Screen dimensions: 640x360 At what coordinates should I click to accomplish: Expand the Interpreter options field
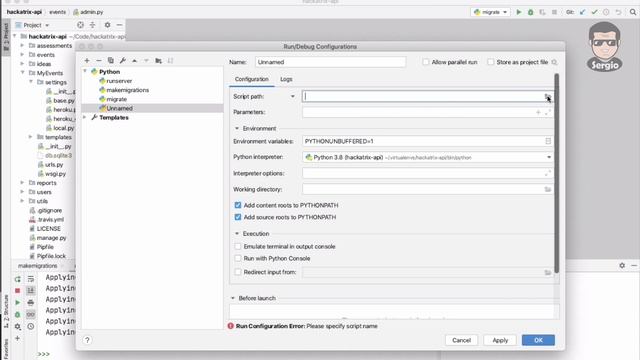click(548, 173)
